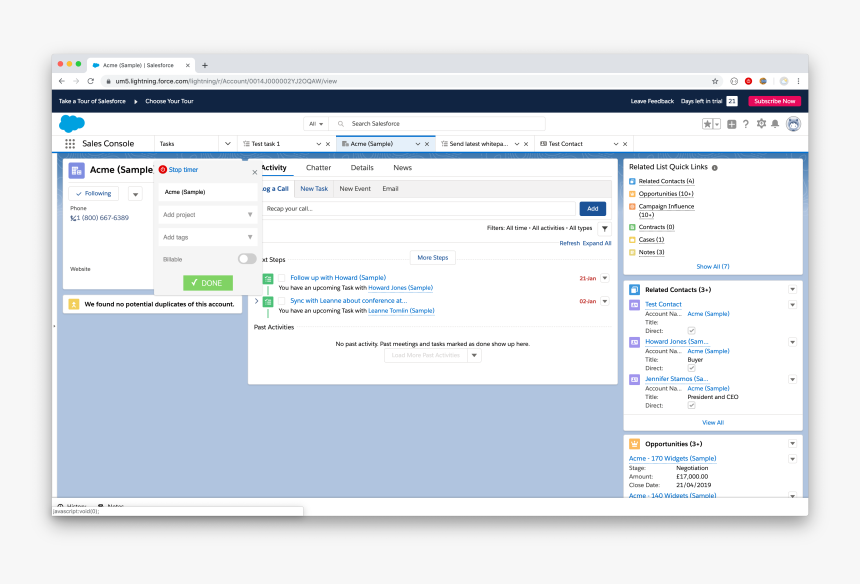
Task: Click the Opportunities card crown icon
Action: (x=635, y=444)
